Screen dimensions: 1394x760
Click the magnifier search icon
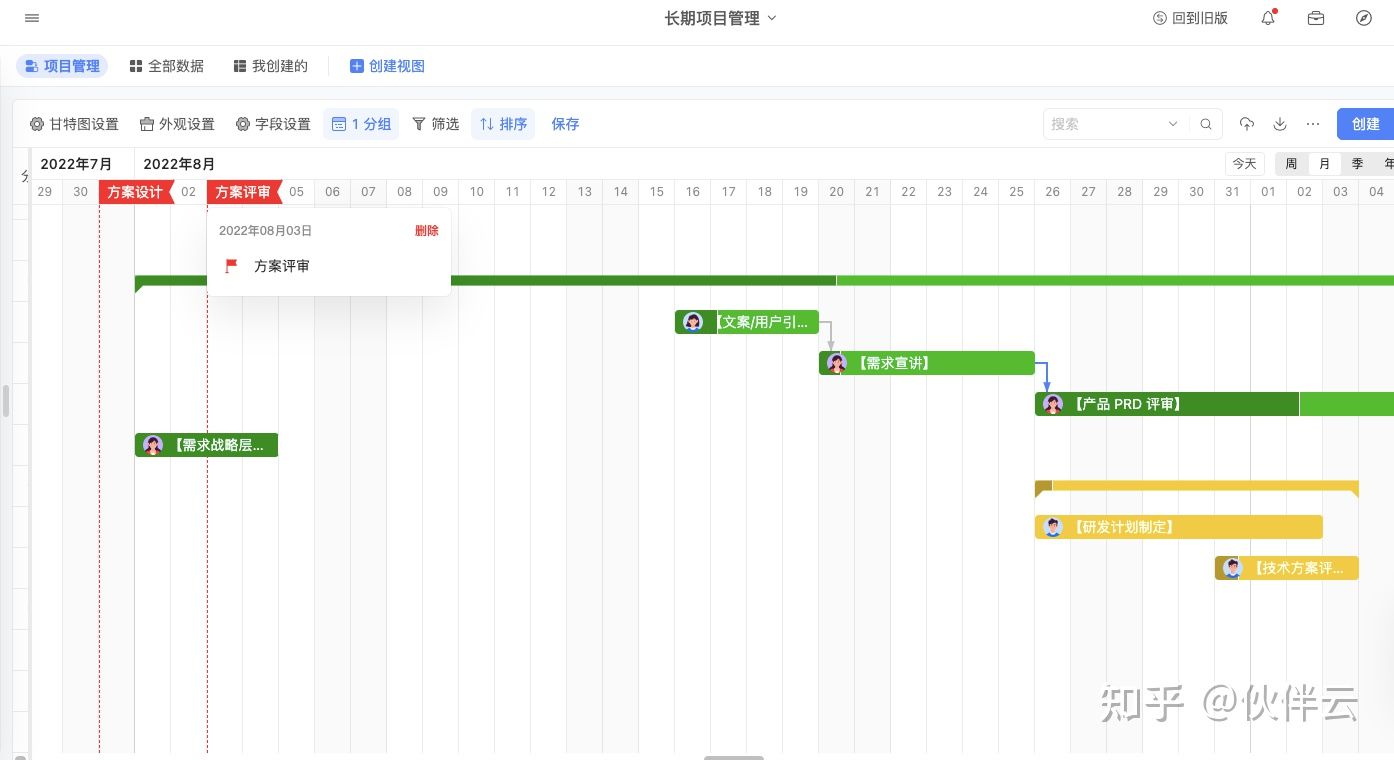[1206, 124]
